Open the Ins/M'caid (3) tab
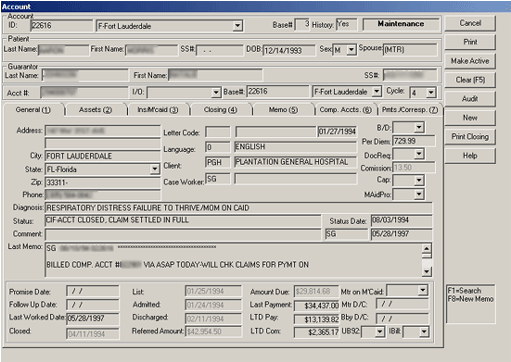The width and height of the screenshot is (511, 362). 158,110
